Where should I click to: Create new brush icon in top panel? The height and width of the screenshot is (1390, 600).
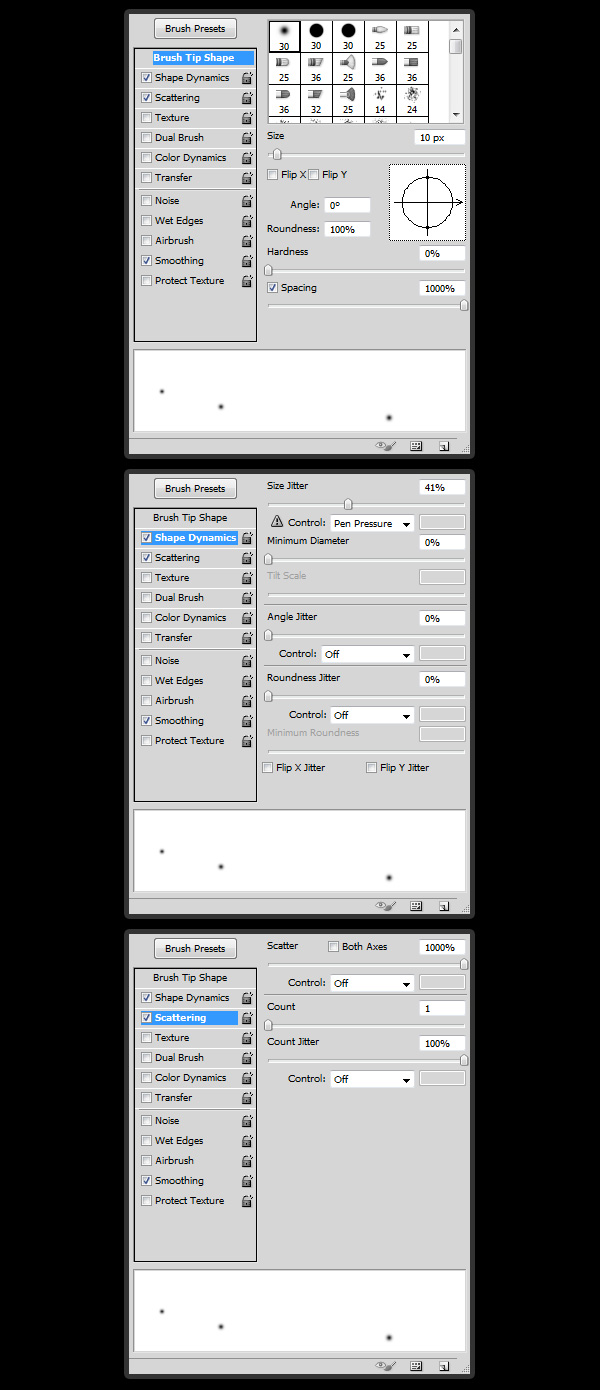coord(443,446)
